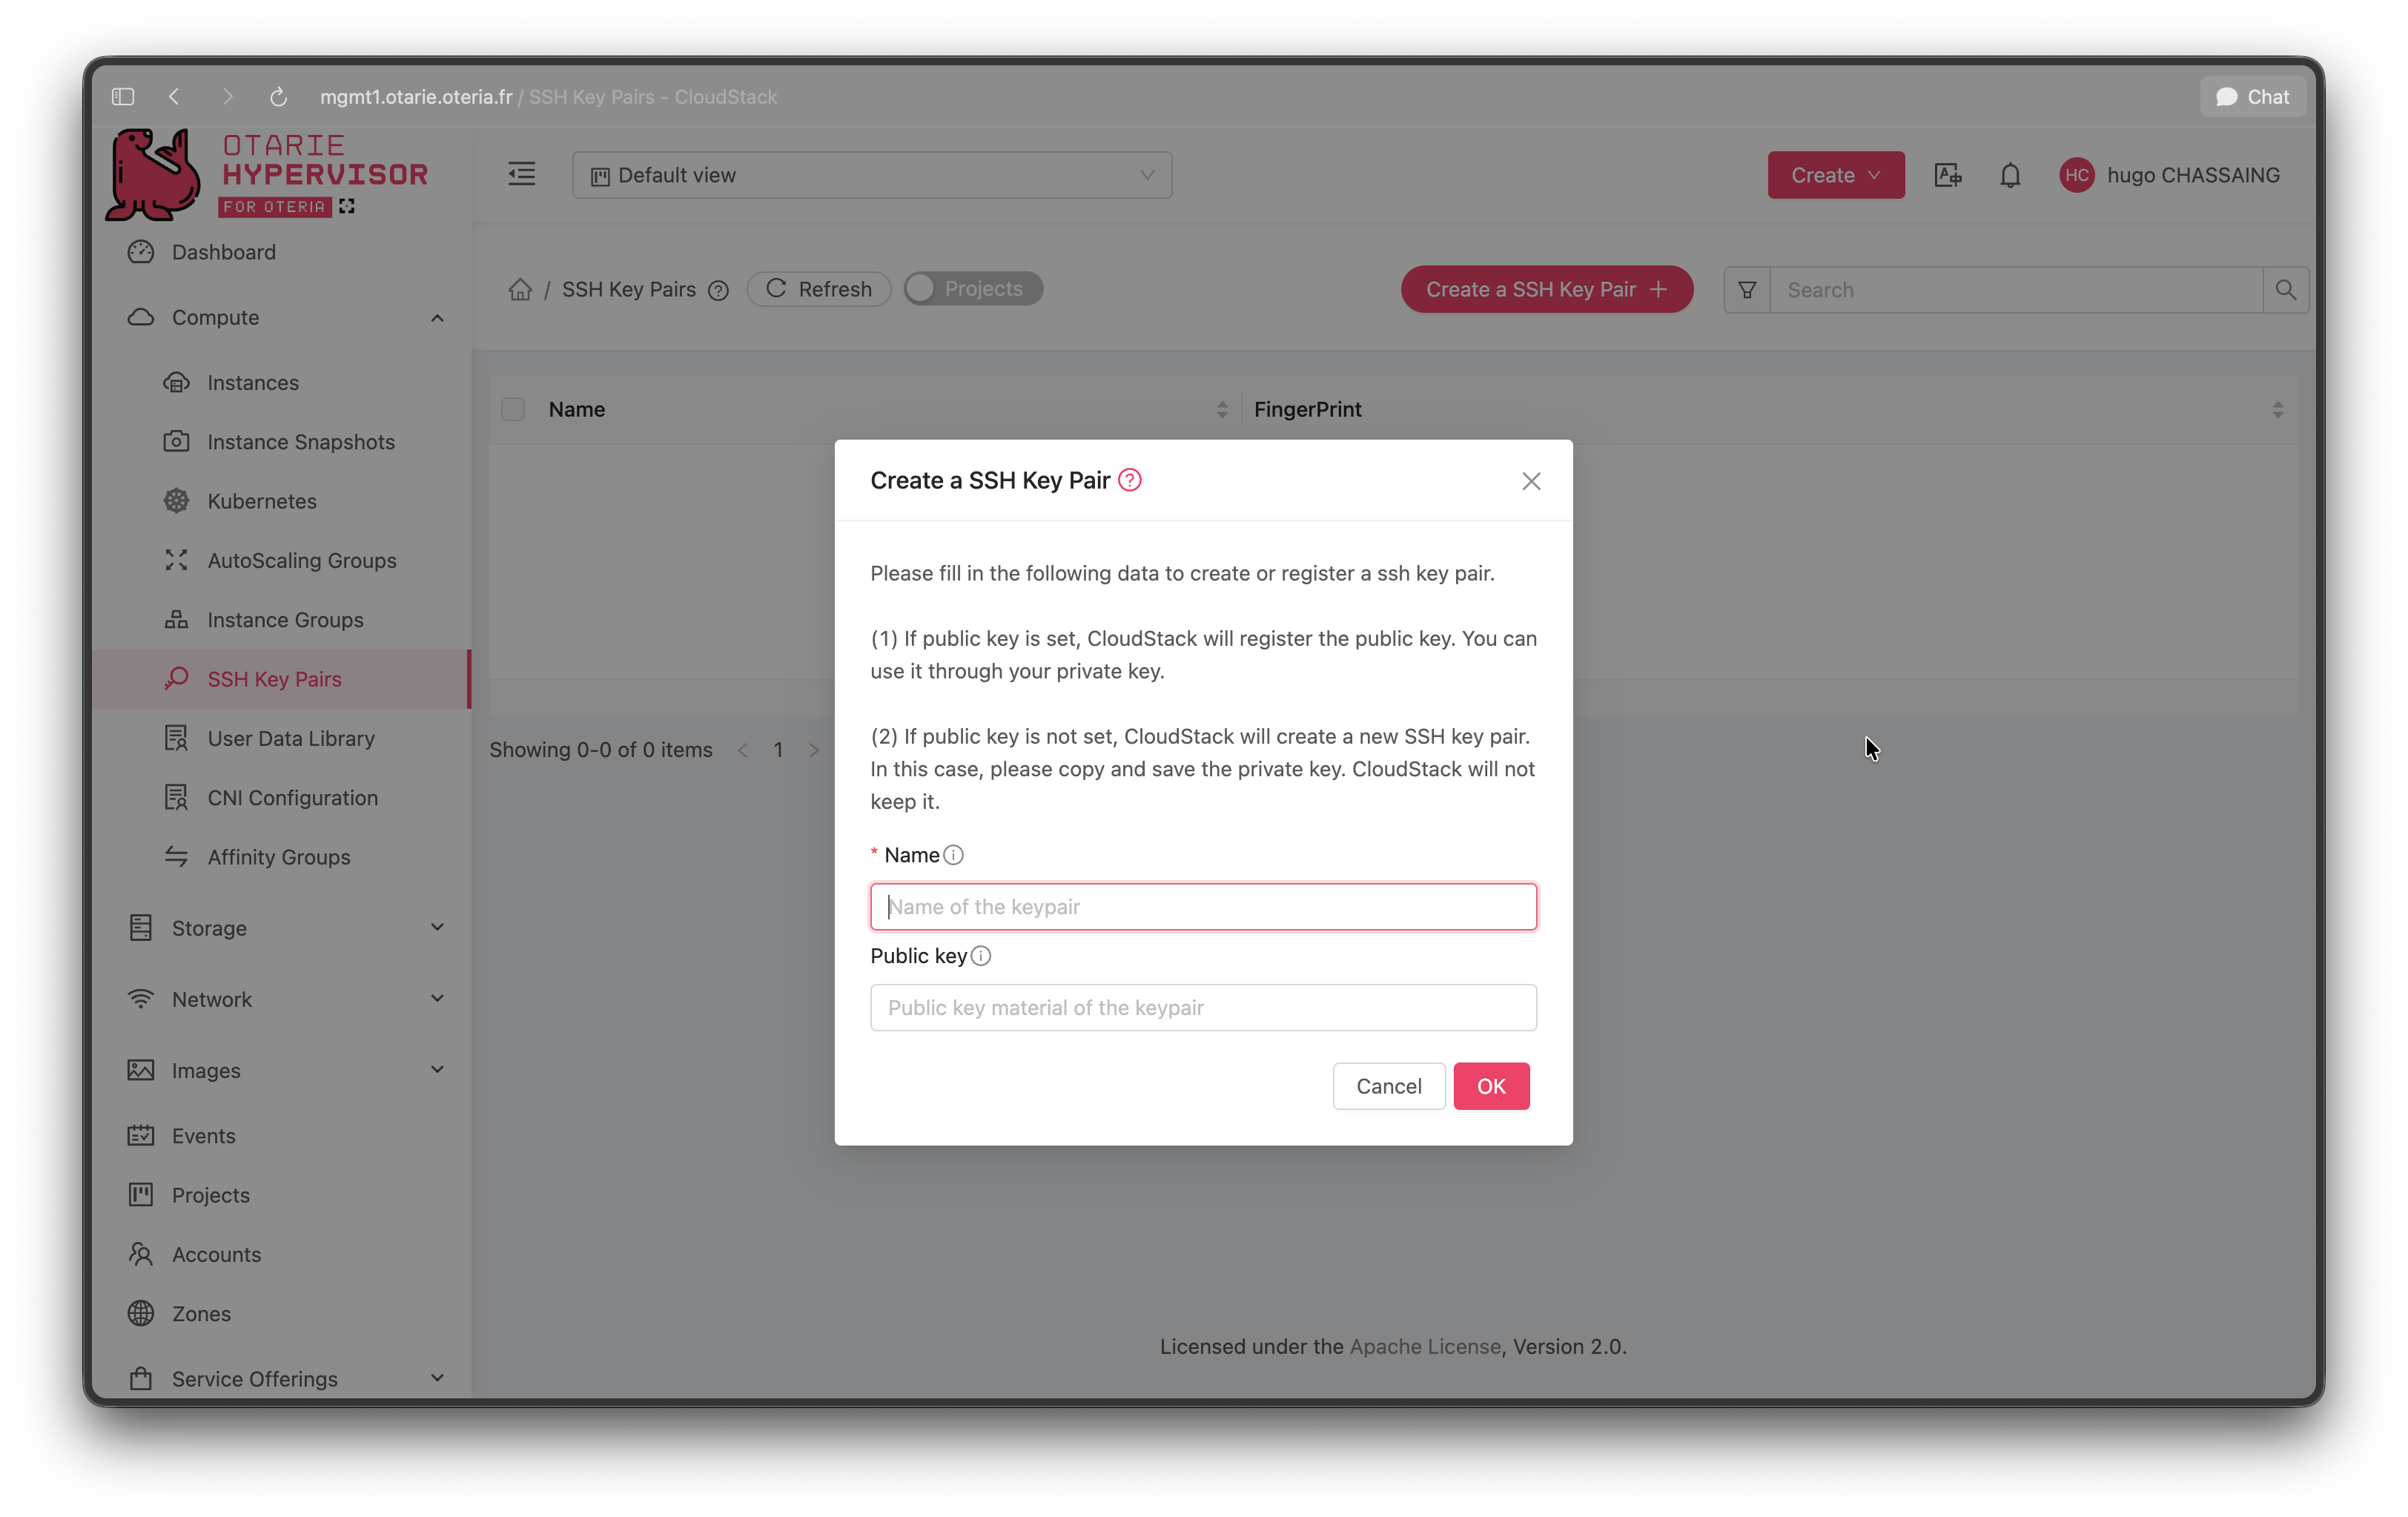
Task: Open the notifications bell
Action: 2010,175
